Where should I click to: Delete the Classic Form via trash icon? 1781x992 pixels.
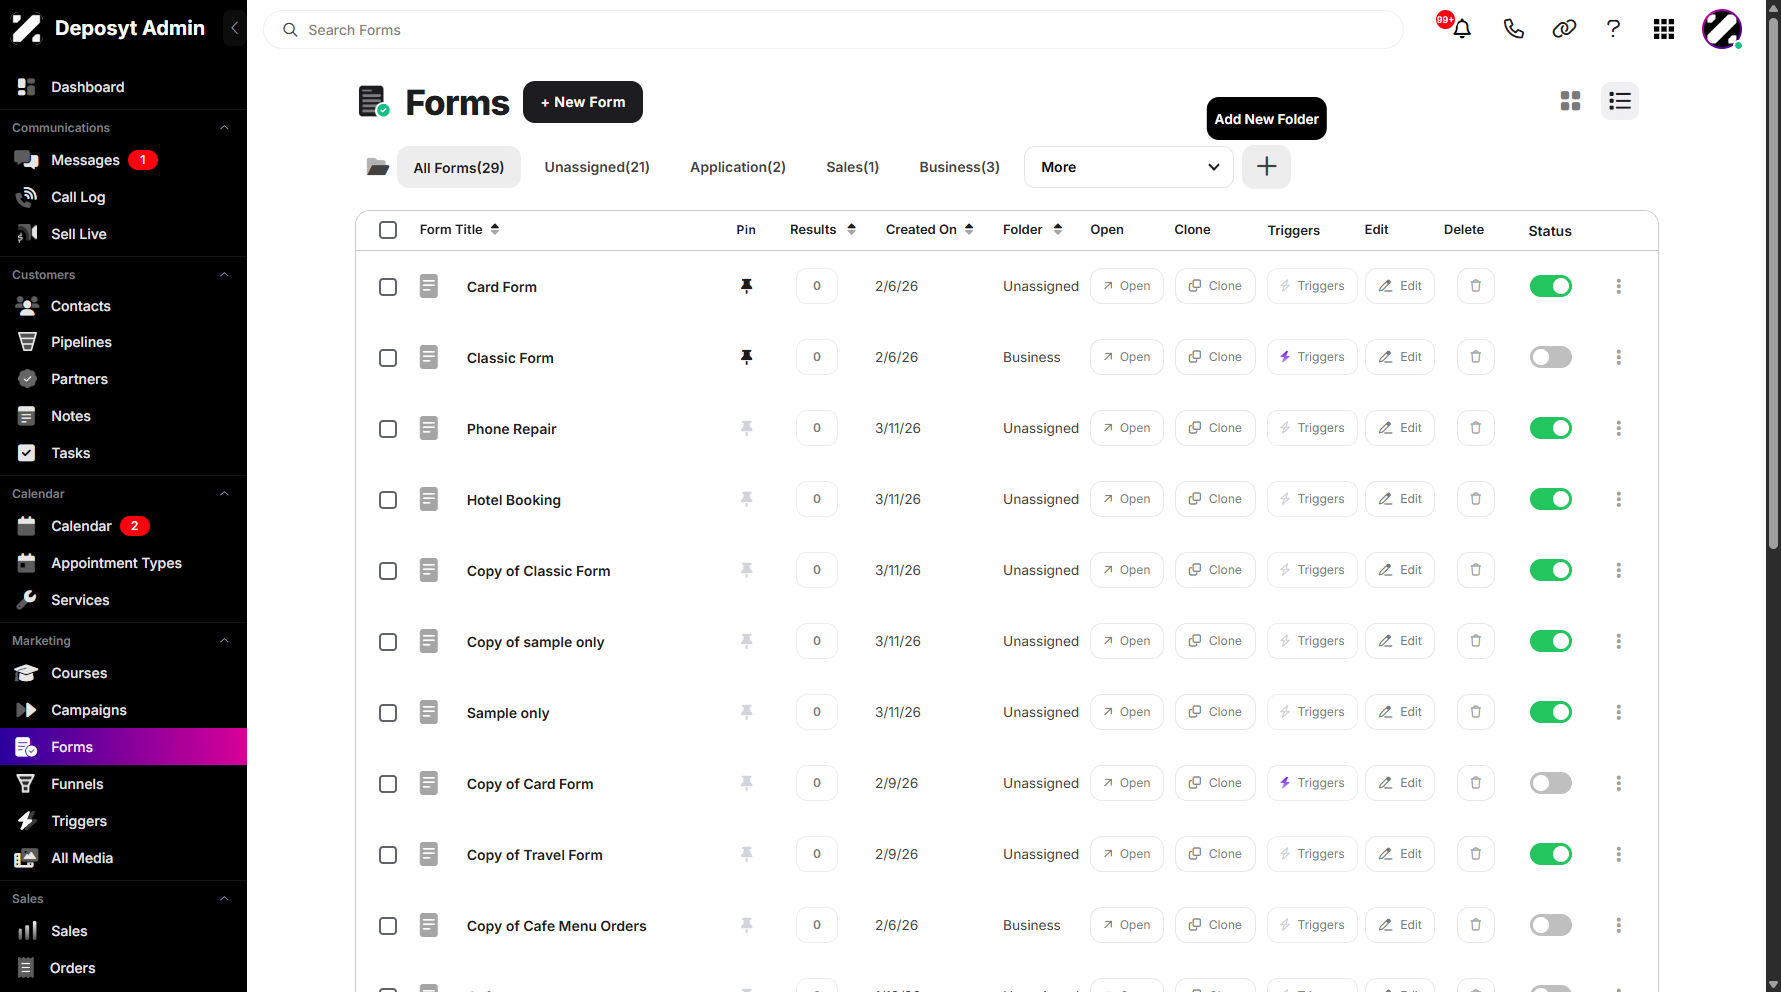(x=1476, y=357)
